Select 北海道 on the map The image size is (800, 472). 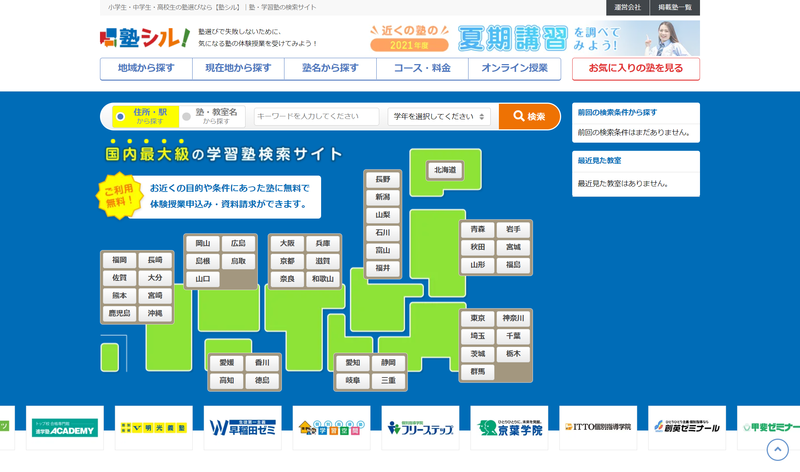pyautogui.click(x=445, y=170)
